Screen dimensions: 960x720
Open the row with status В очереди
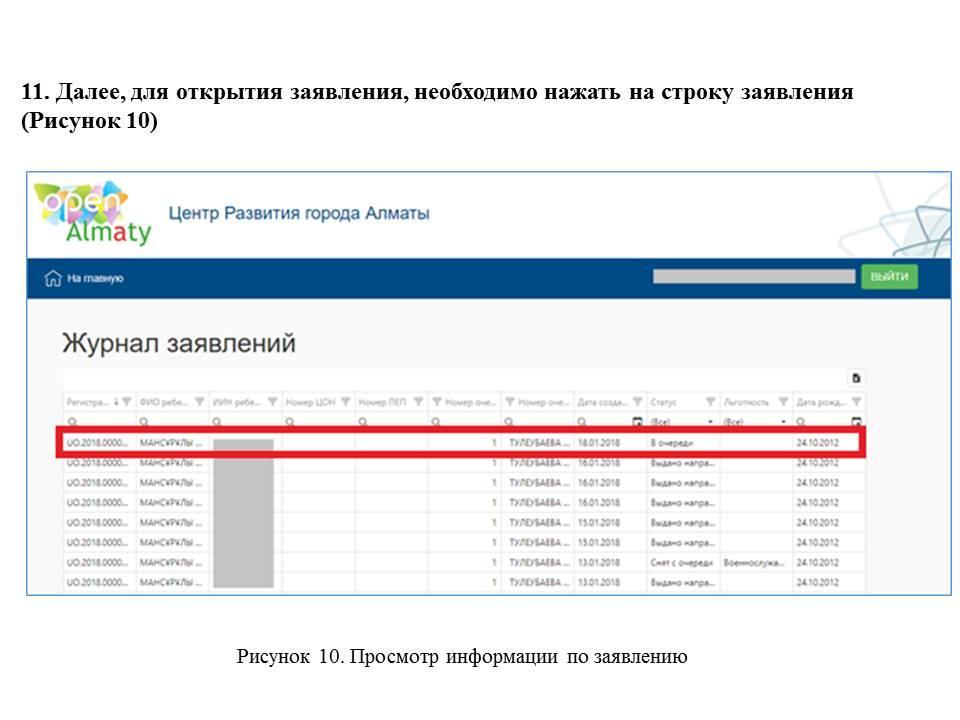tap(465, 442)
